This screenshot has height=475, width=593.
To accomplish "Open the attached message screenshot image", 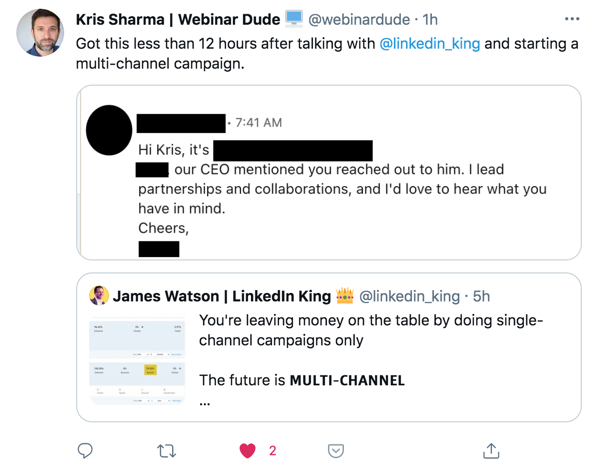I will [329, 172].
